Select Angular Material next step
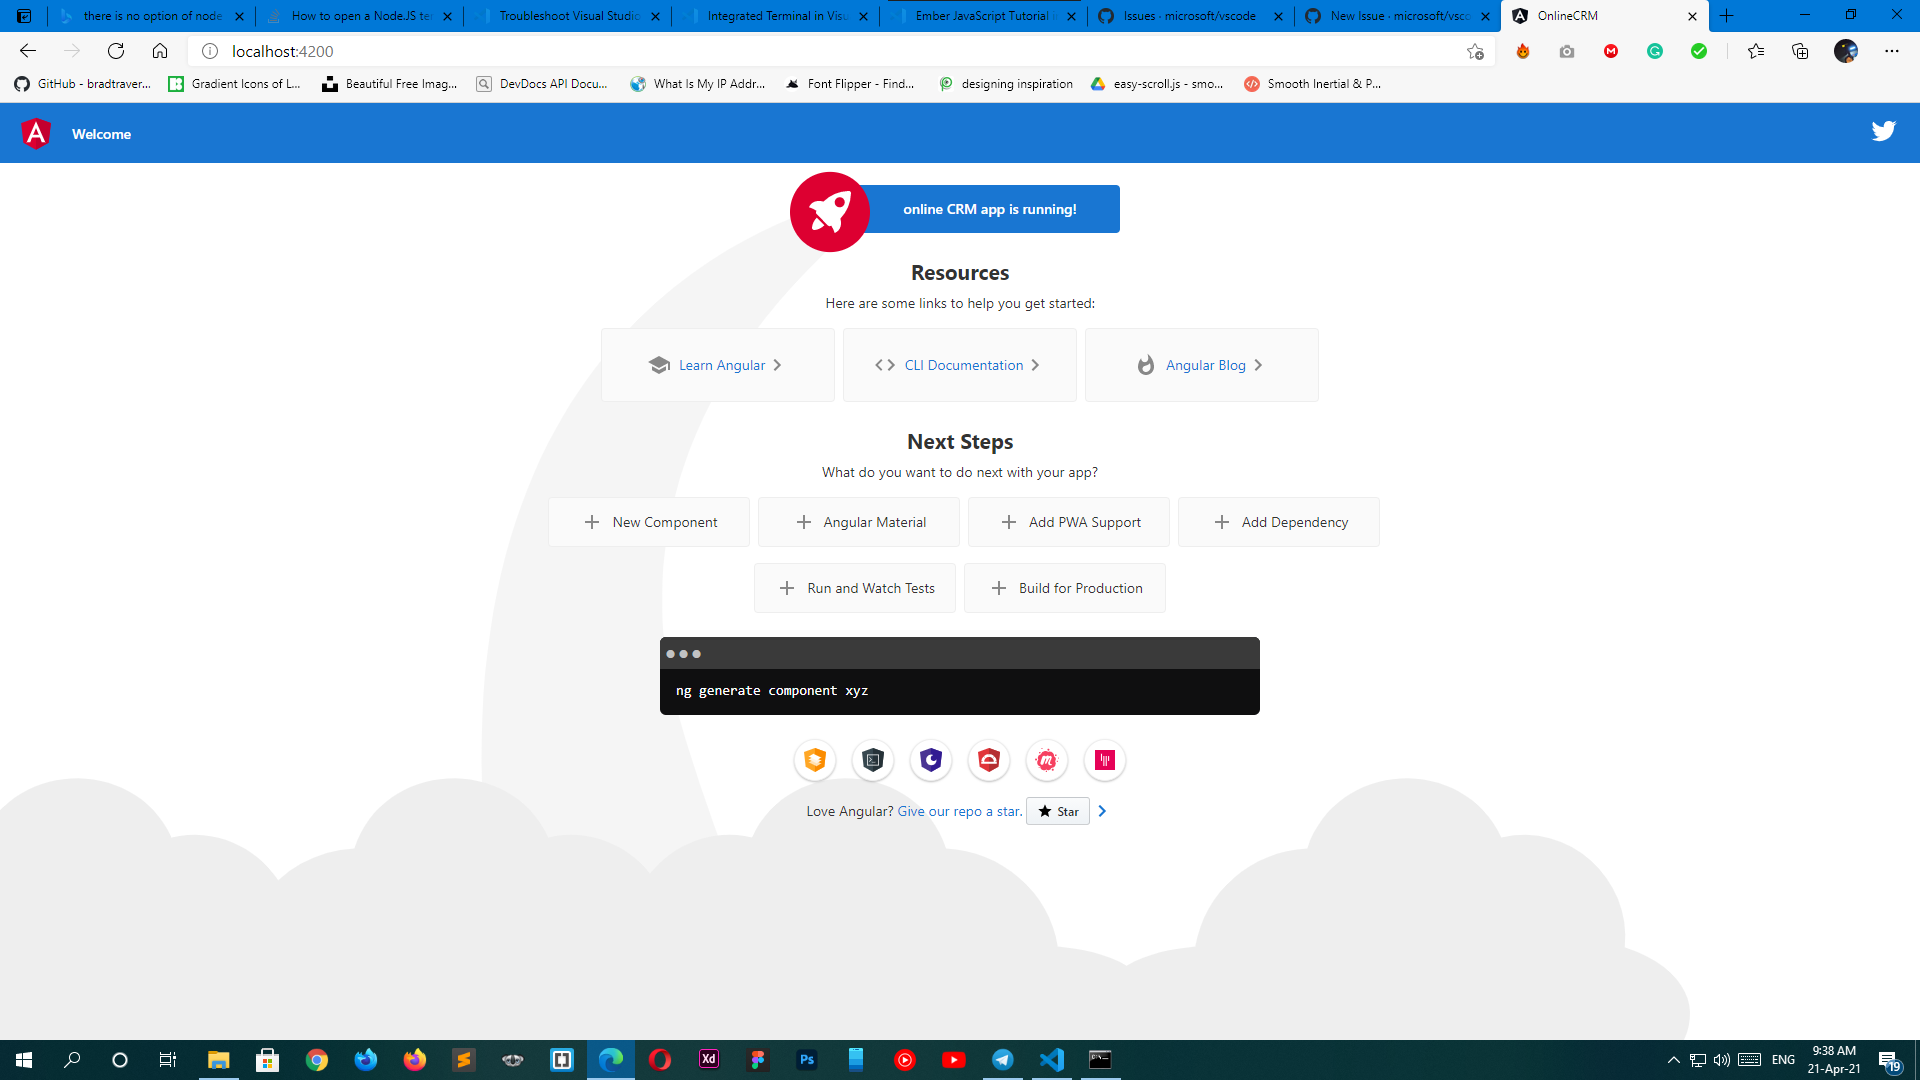 [x=859, y=522]
